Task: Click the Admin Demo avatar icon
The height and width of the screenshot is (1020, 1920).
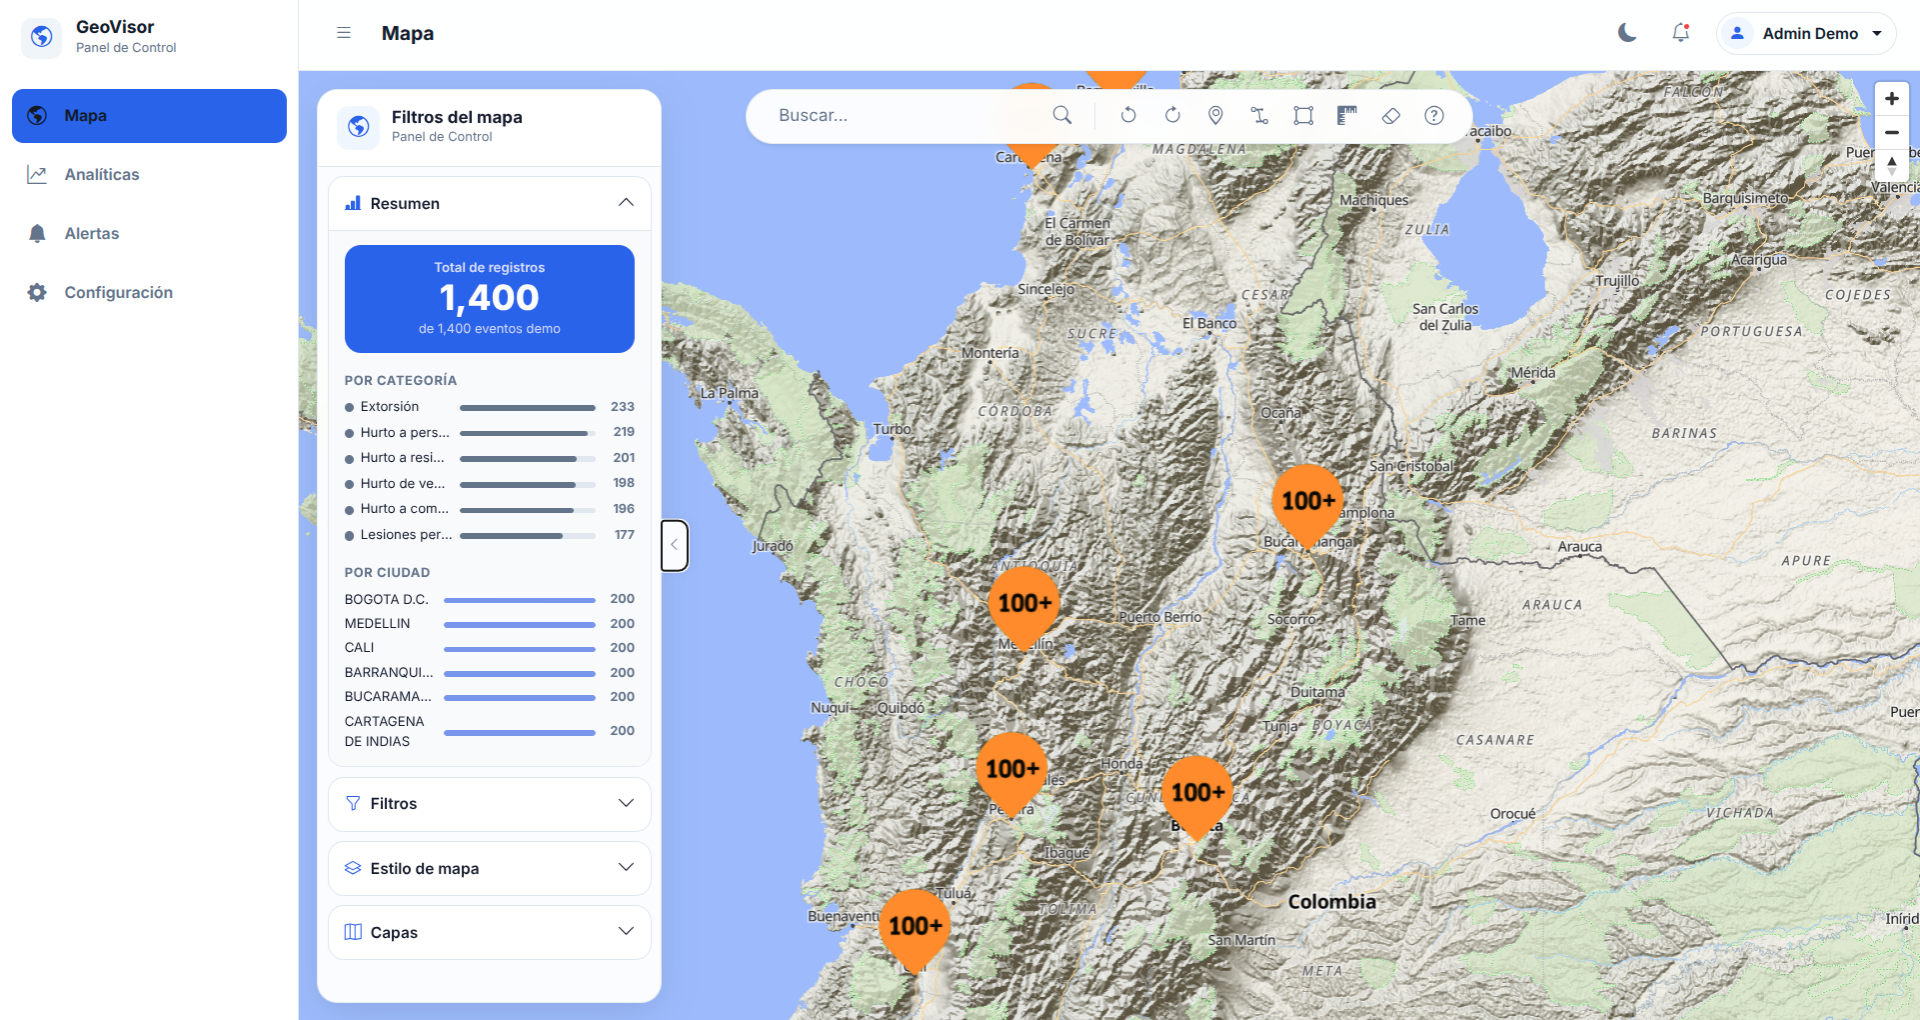Action: pyautogui.click(x=1738, y=33)
